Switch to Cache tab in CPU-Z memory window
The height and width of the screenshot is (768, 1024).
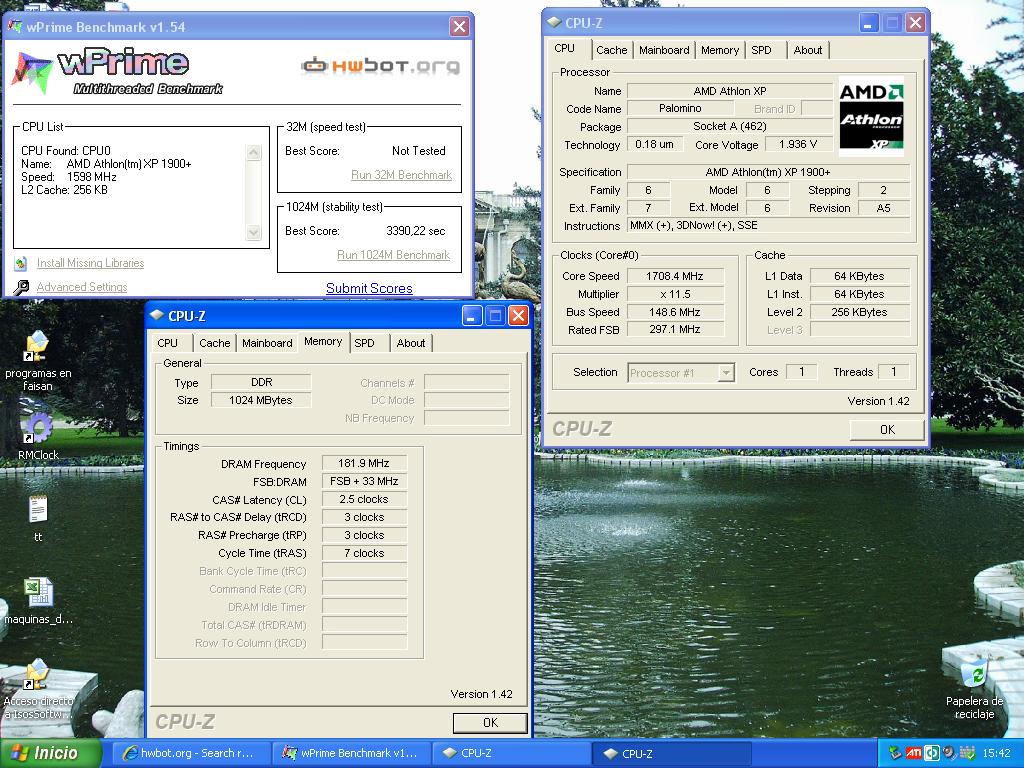(215, 343)
